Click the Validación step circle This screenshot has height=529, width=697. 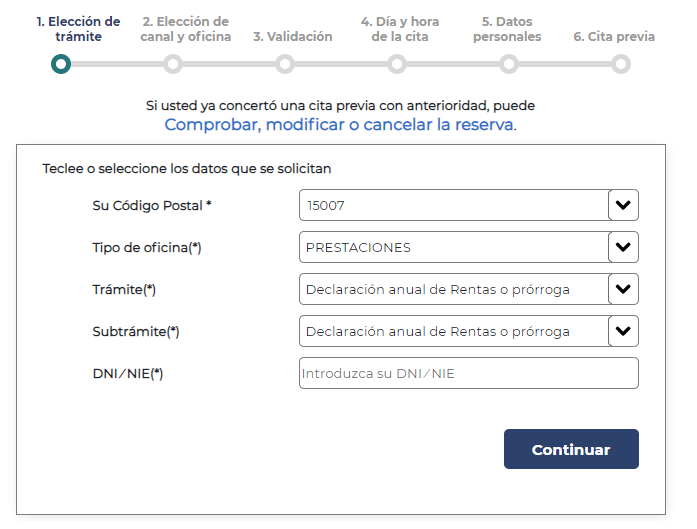(x=285, y=64)
